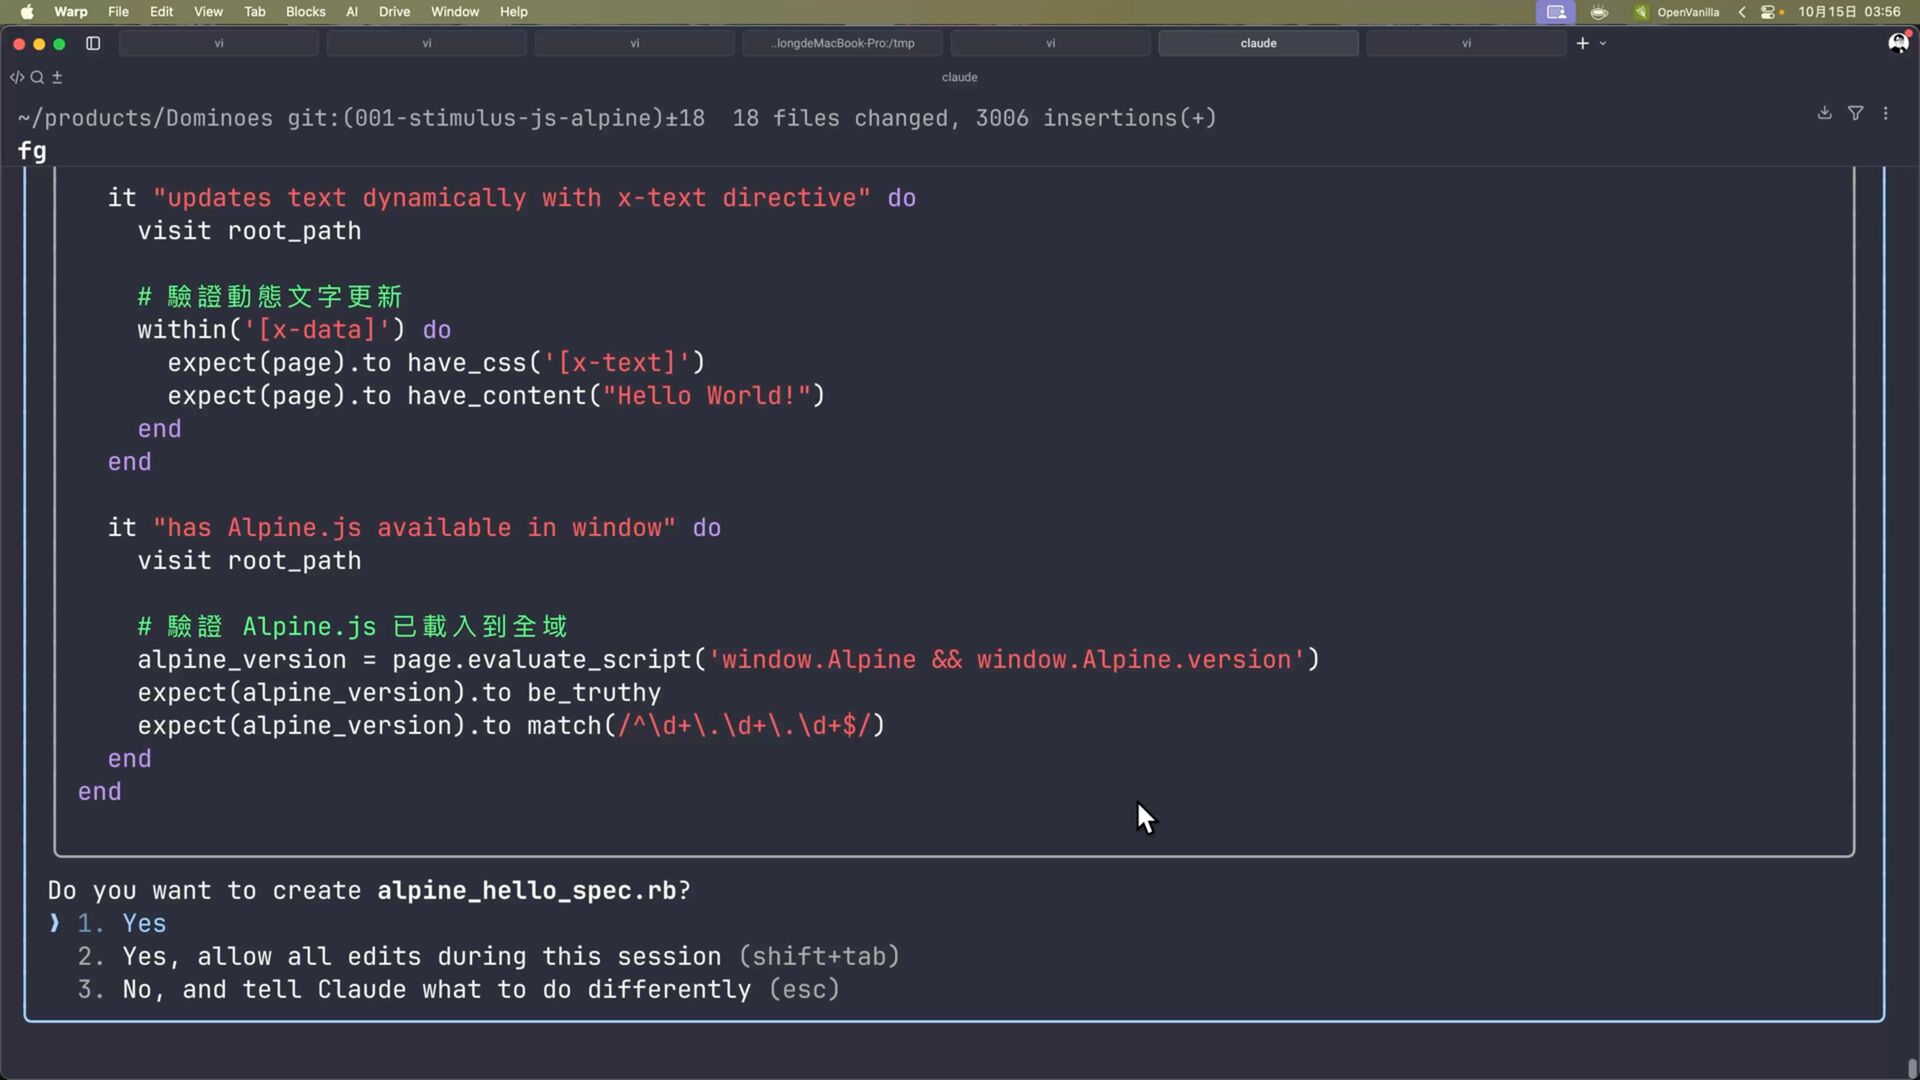Open the block three-dot overflow menu
This screenshot has width=1920, height=1080.
click(x=1886, y=113)
